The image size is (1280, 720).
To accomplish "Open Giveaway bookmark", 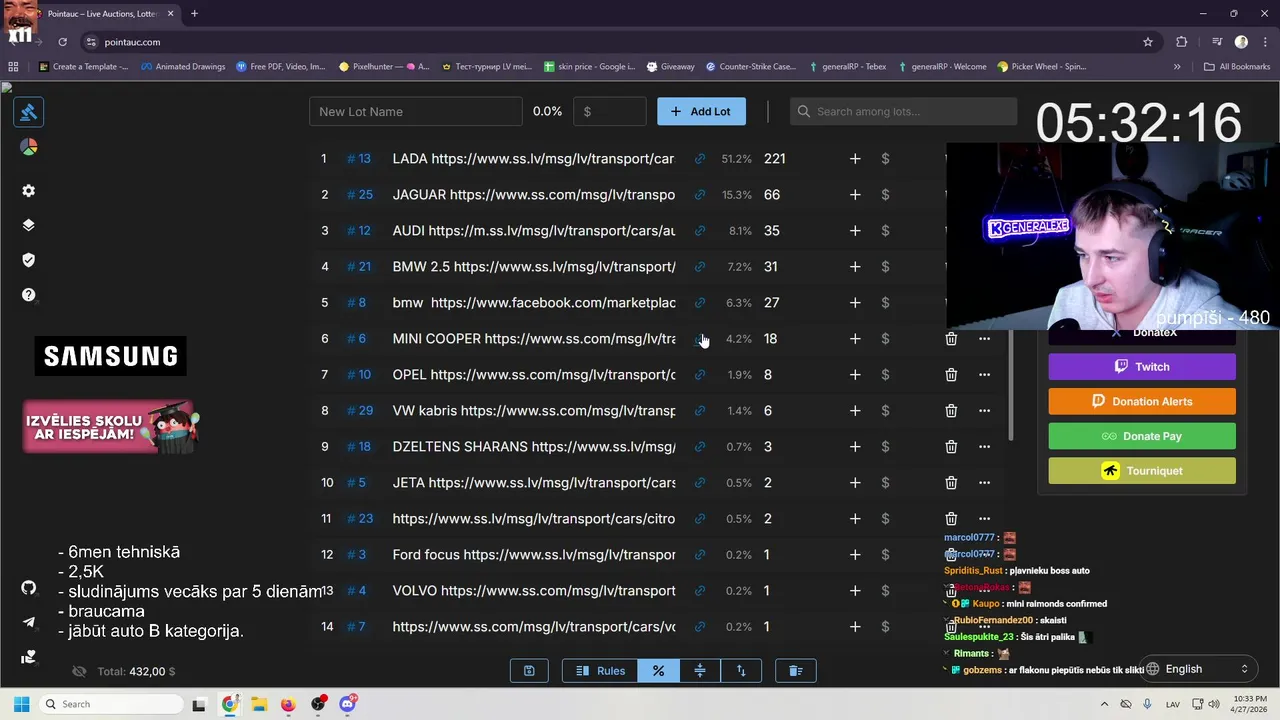I will tap(671, 67).
